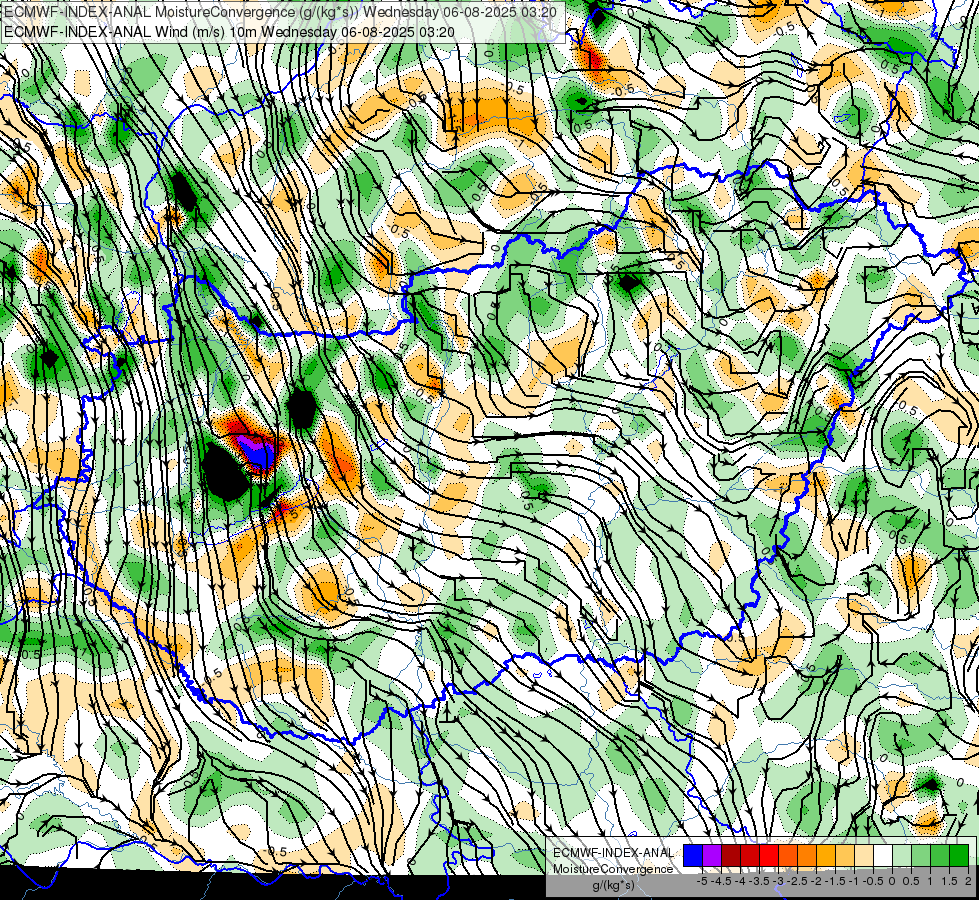The width and height of the screenshot is (979, 900).
Task: Click the MoistureConvergence title line at the top
Action: (280, 12)
